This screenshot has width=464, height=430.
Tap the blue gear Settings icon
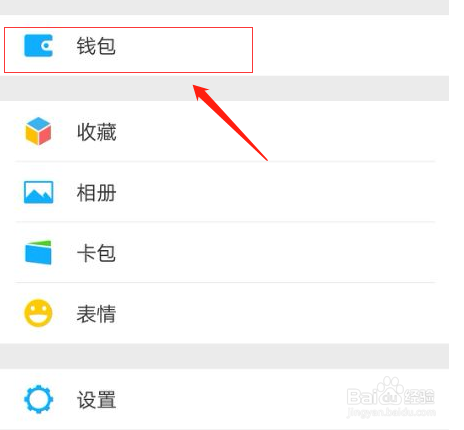pos(38,399)
